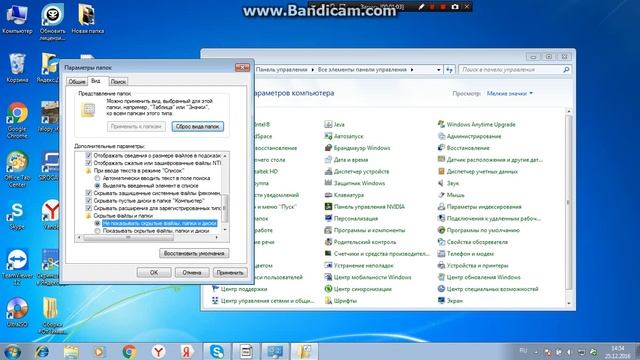Open Экран display settings item

(450, 301)
